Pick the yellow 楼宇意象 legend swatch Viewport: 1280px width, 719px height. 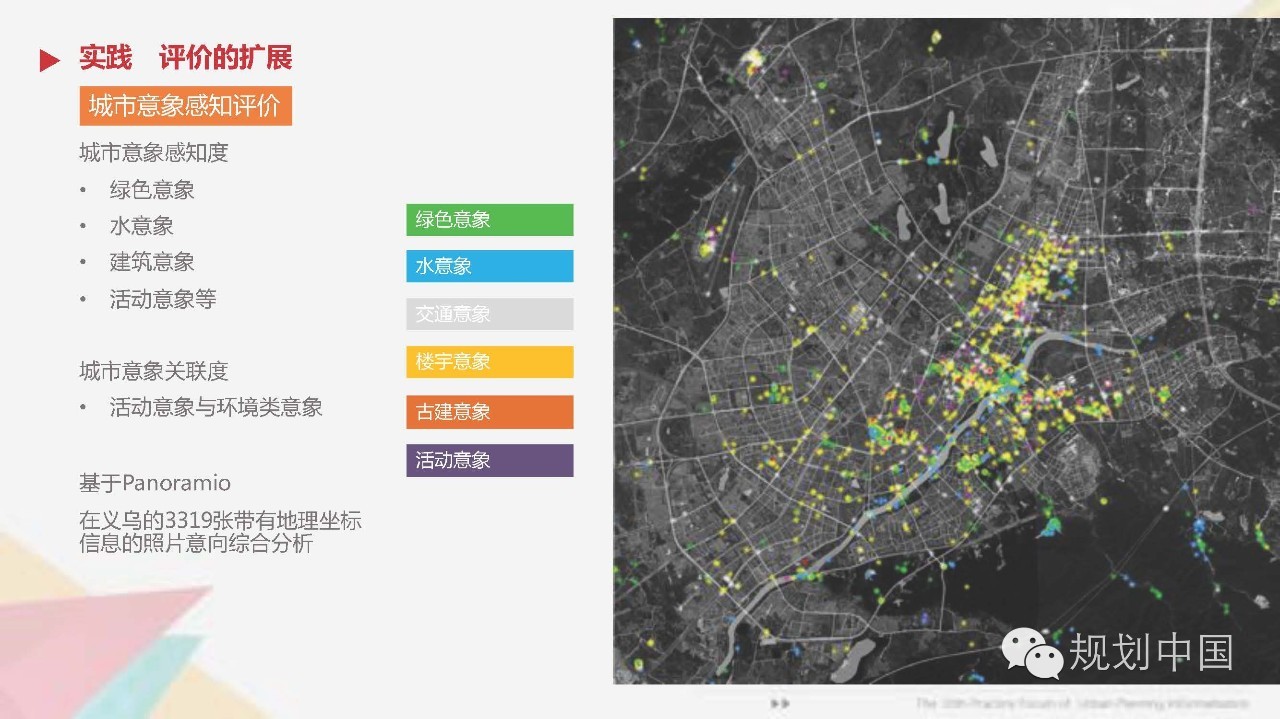490,362
